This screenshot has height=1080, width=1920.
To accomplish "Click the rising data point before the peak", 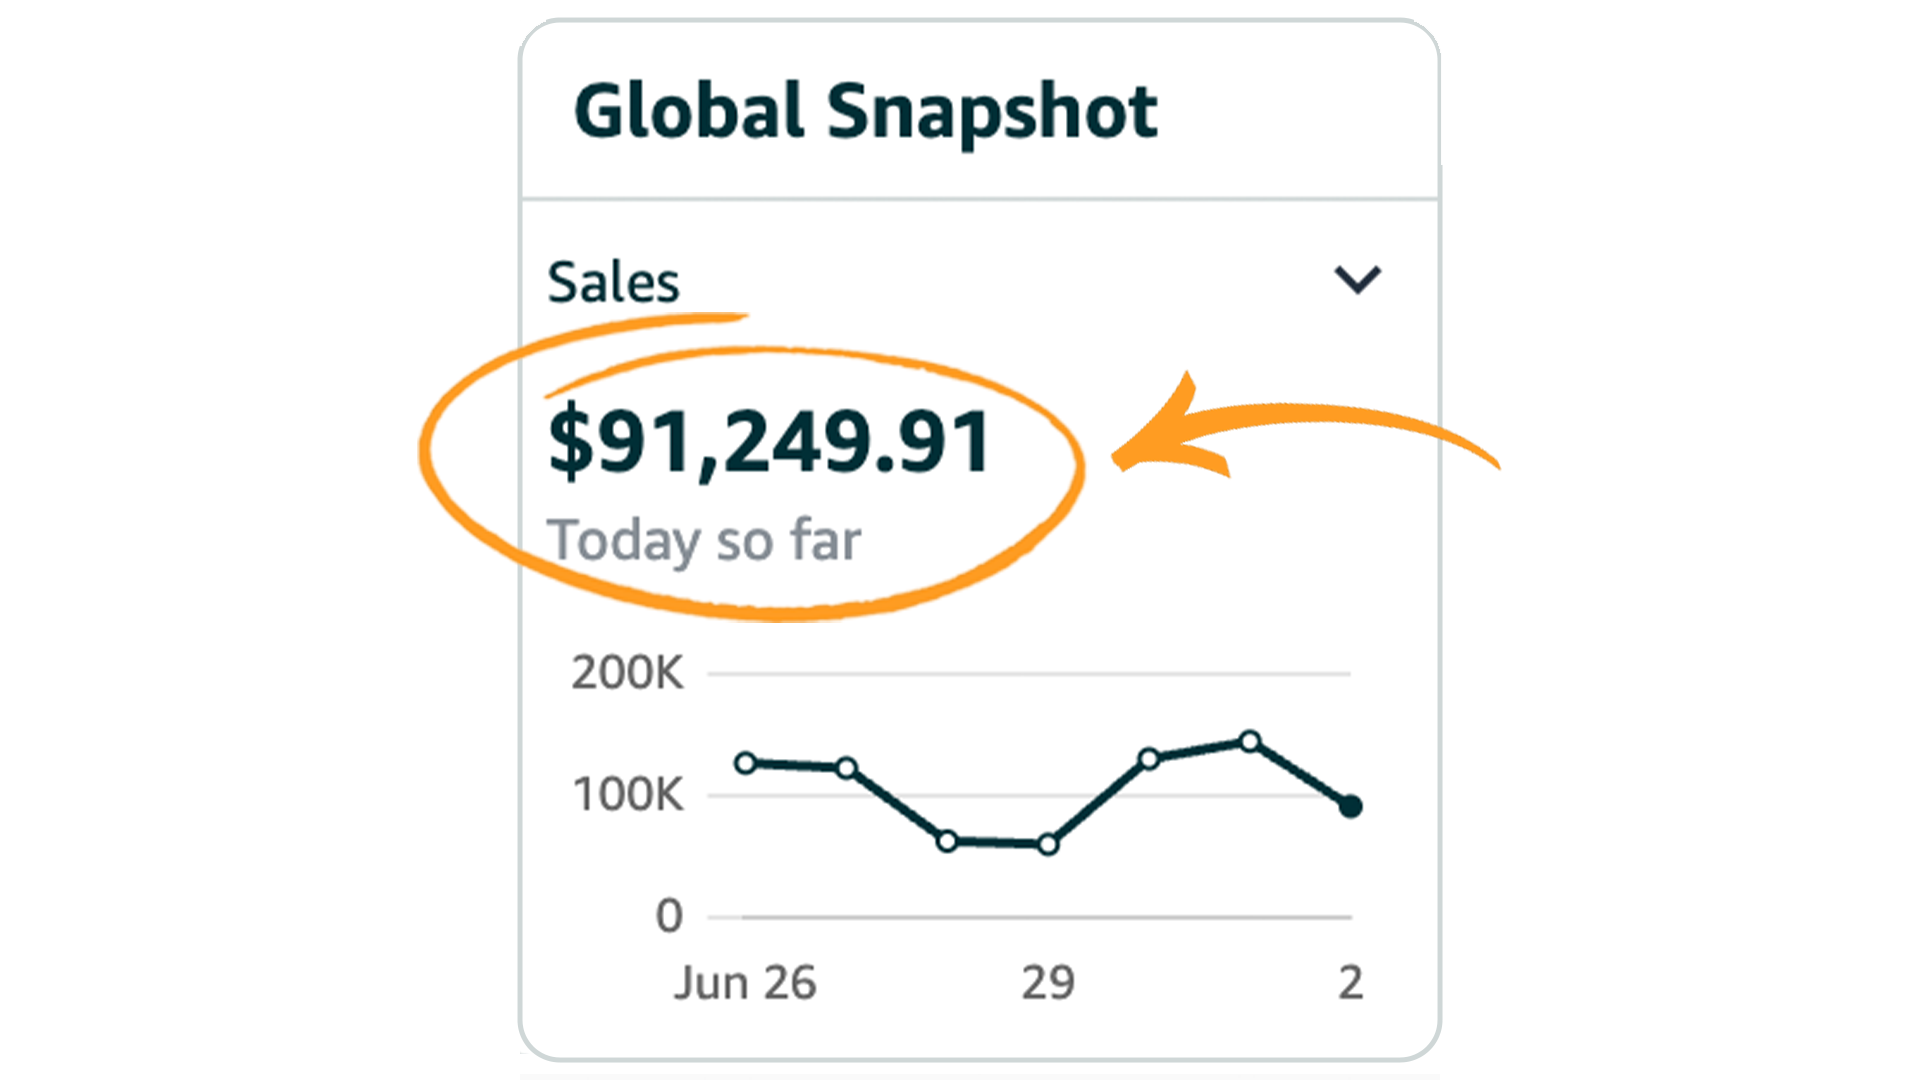I will pos(1150,760).
